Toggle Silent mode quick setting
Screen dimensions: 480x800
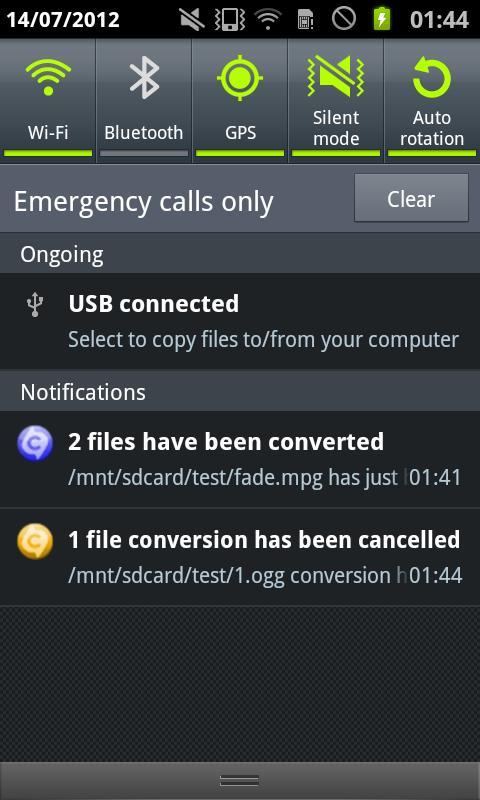(336, 101)
